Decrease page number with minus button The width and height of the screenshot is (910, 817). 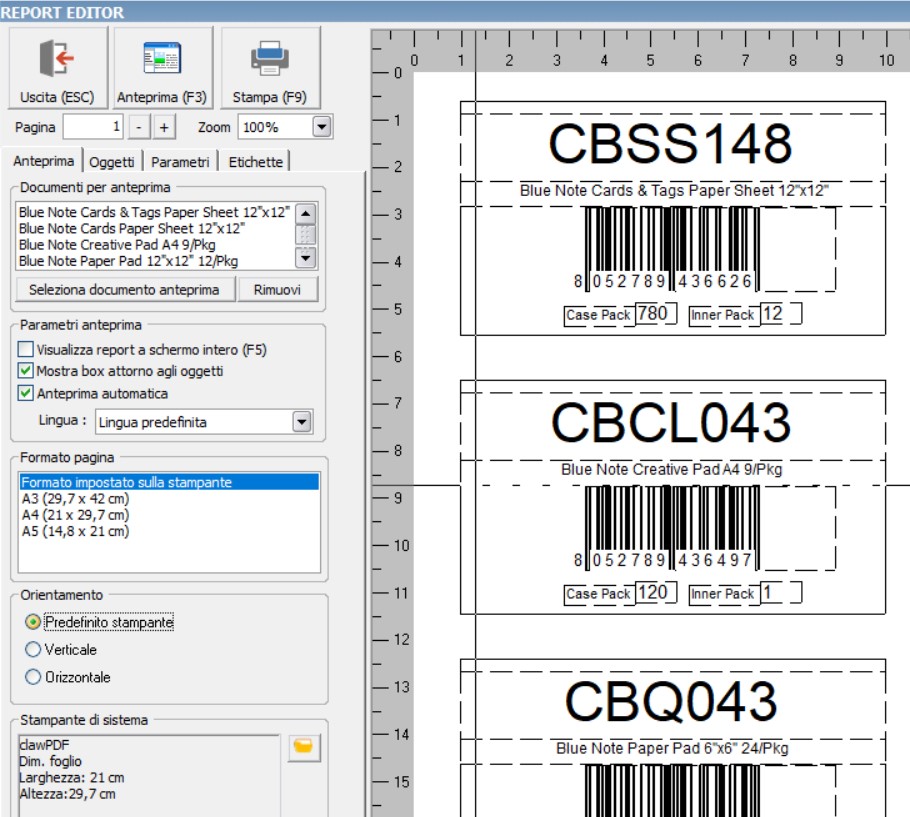tap(138, 127)
